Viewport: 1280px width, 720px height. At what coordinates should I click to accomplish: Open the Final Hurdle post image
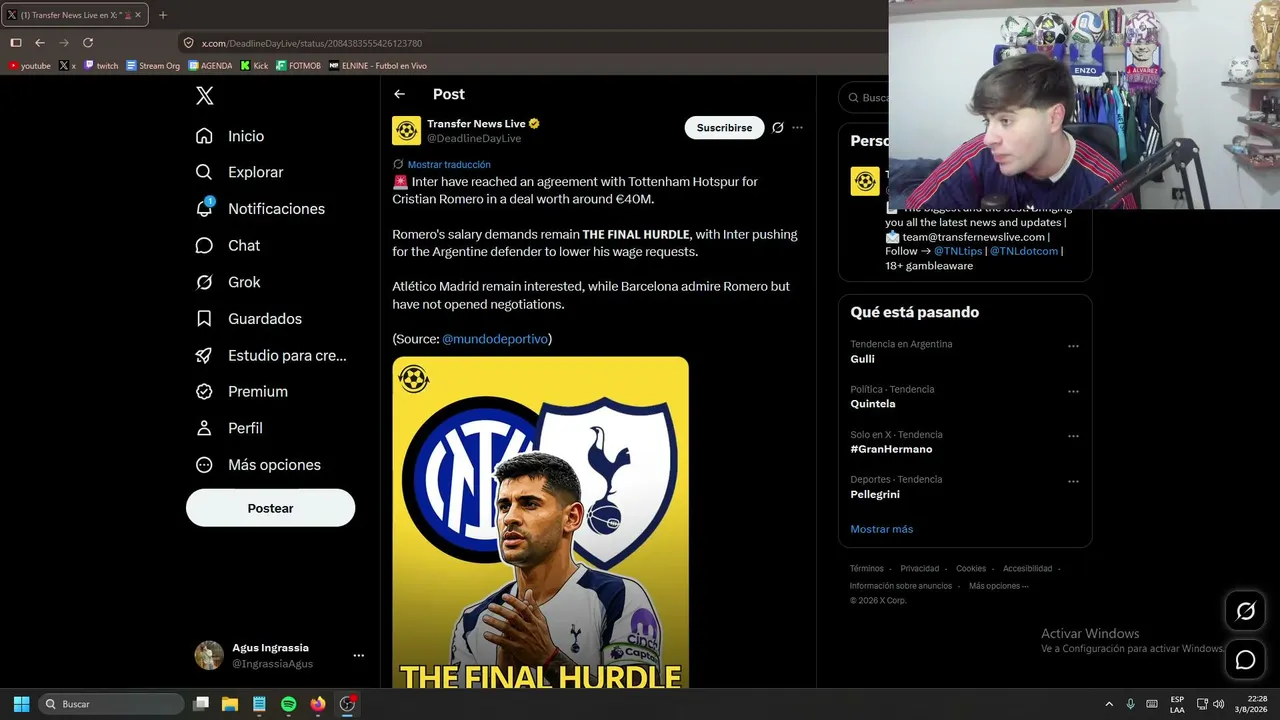(540, 522)
